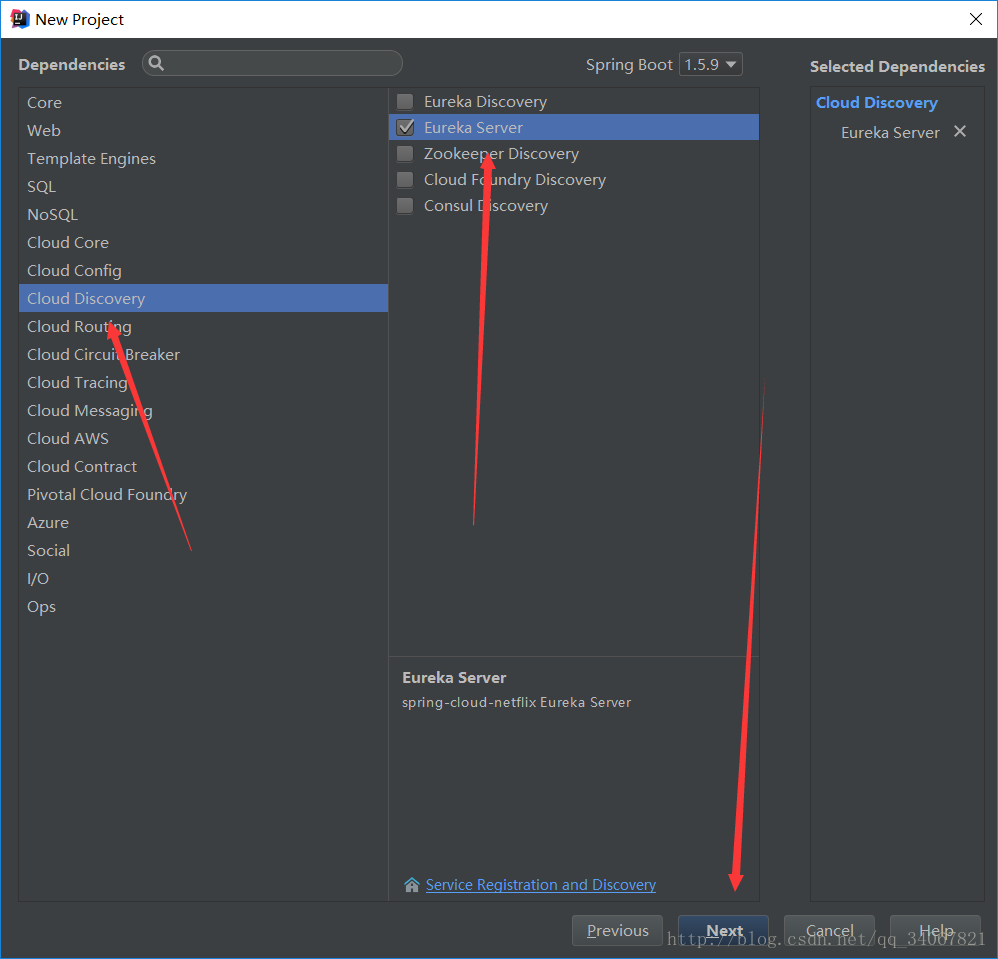Viewport: 998px width, 959px height.
Task: Click the Cloud Foundry Discovery label
Action: coord(515,180)
